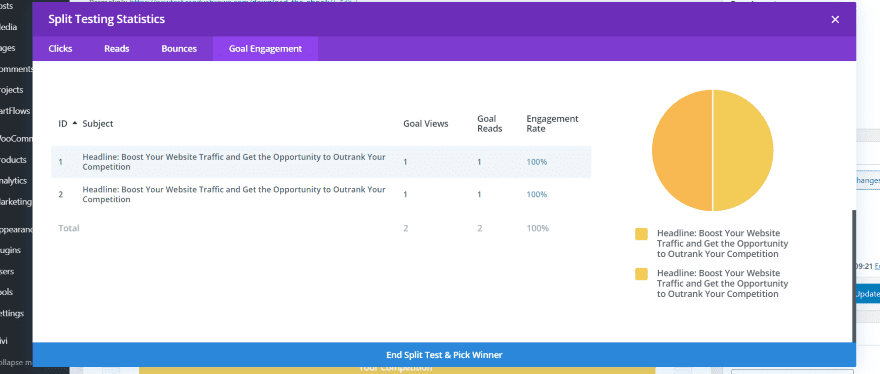Viewport: 880px width, 374px height.
Task: Click the first legend color swatch
Action: [x=641, y=234]
